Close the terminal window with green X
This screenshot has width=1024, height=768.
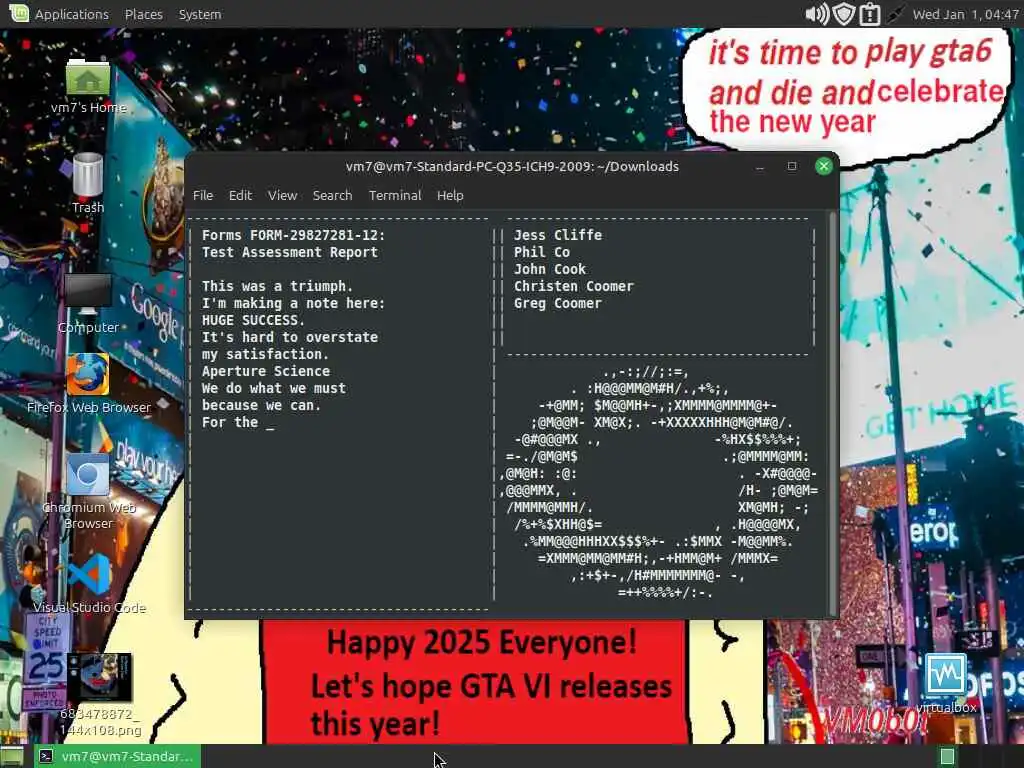(824, 167)
